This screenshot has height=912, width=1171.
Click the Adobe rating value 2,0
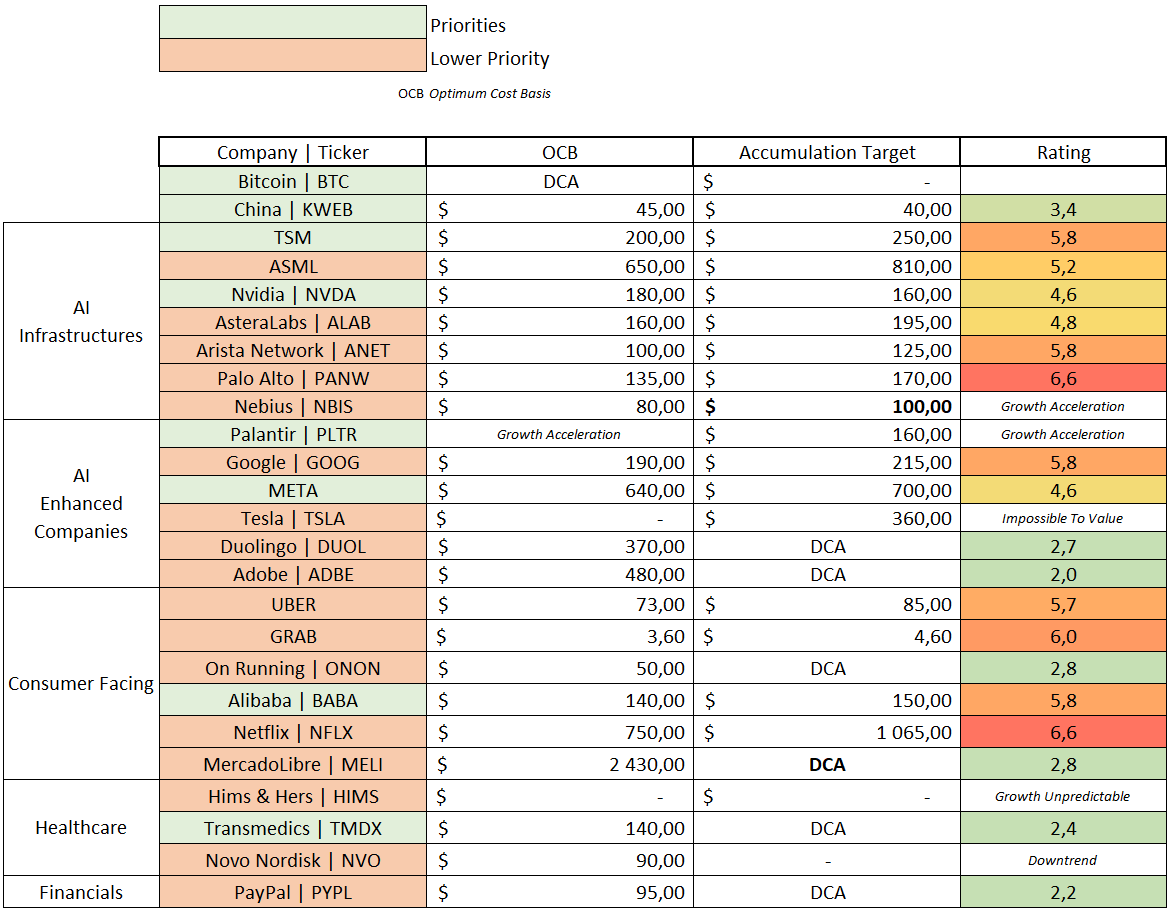click(1063, 574)
